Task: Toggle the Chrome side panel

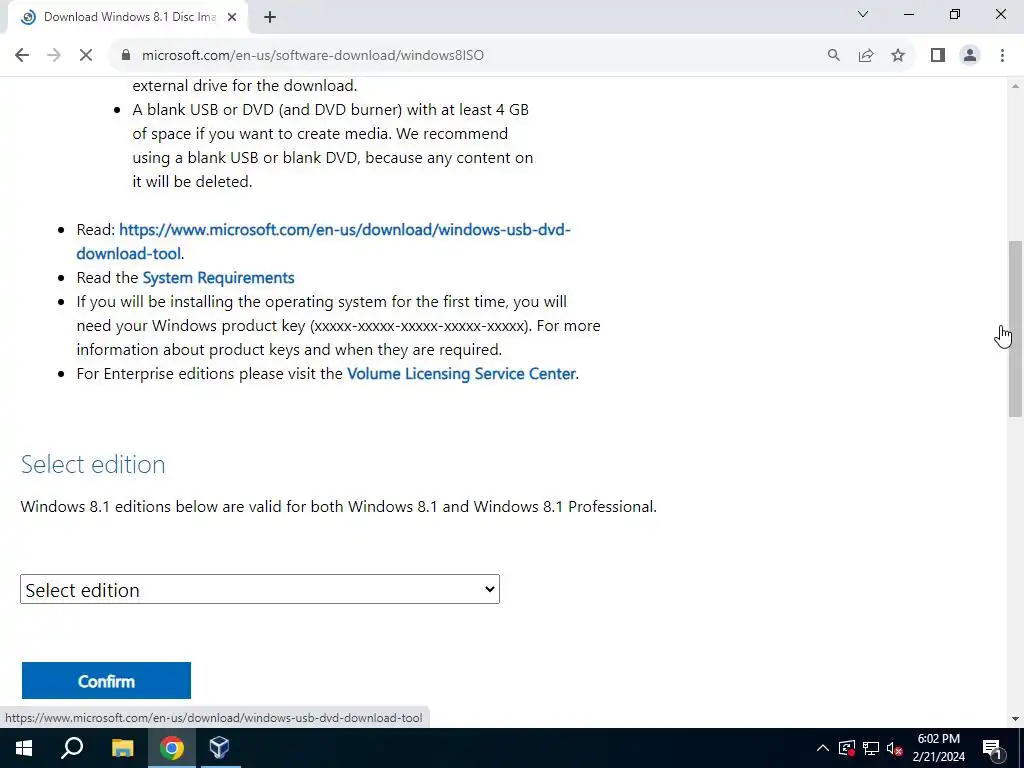Action: (938, 55)
